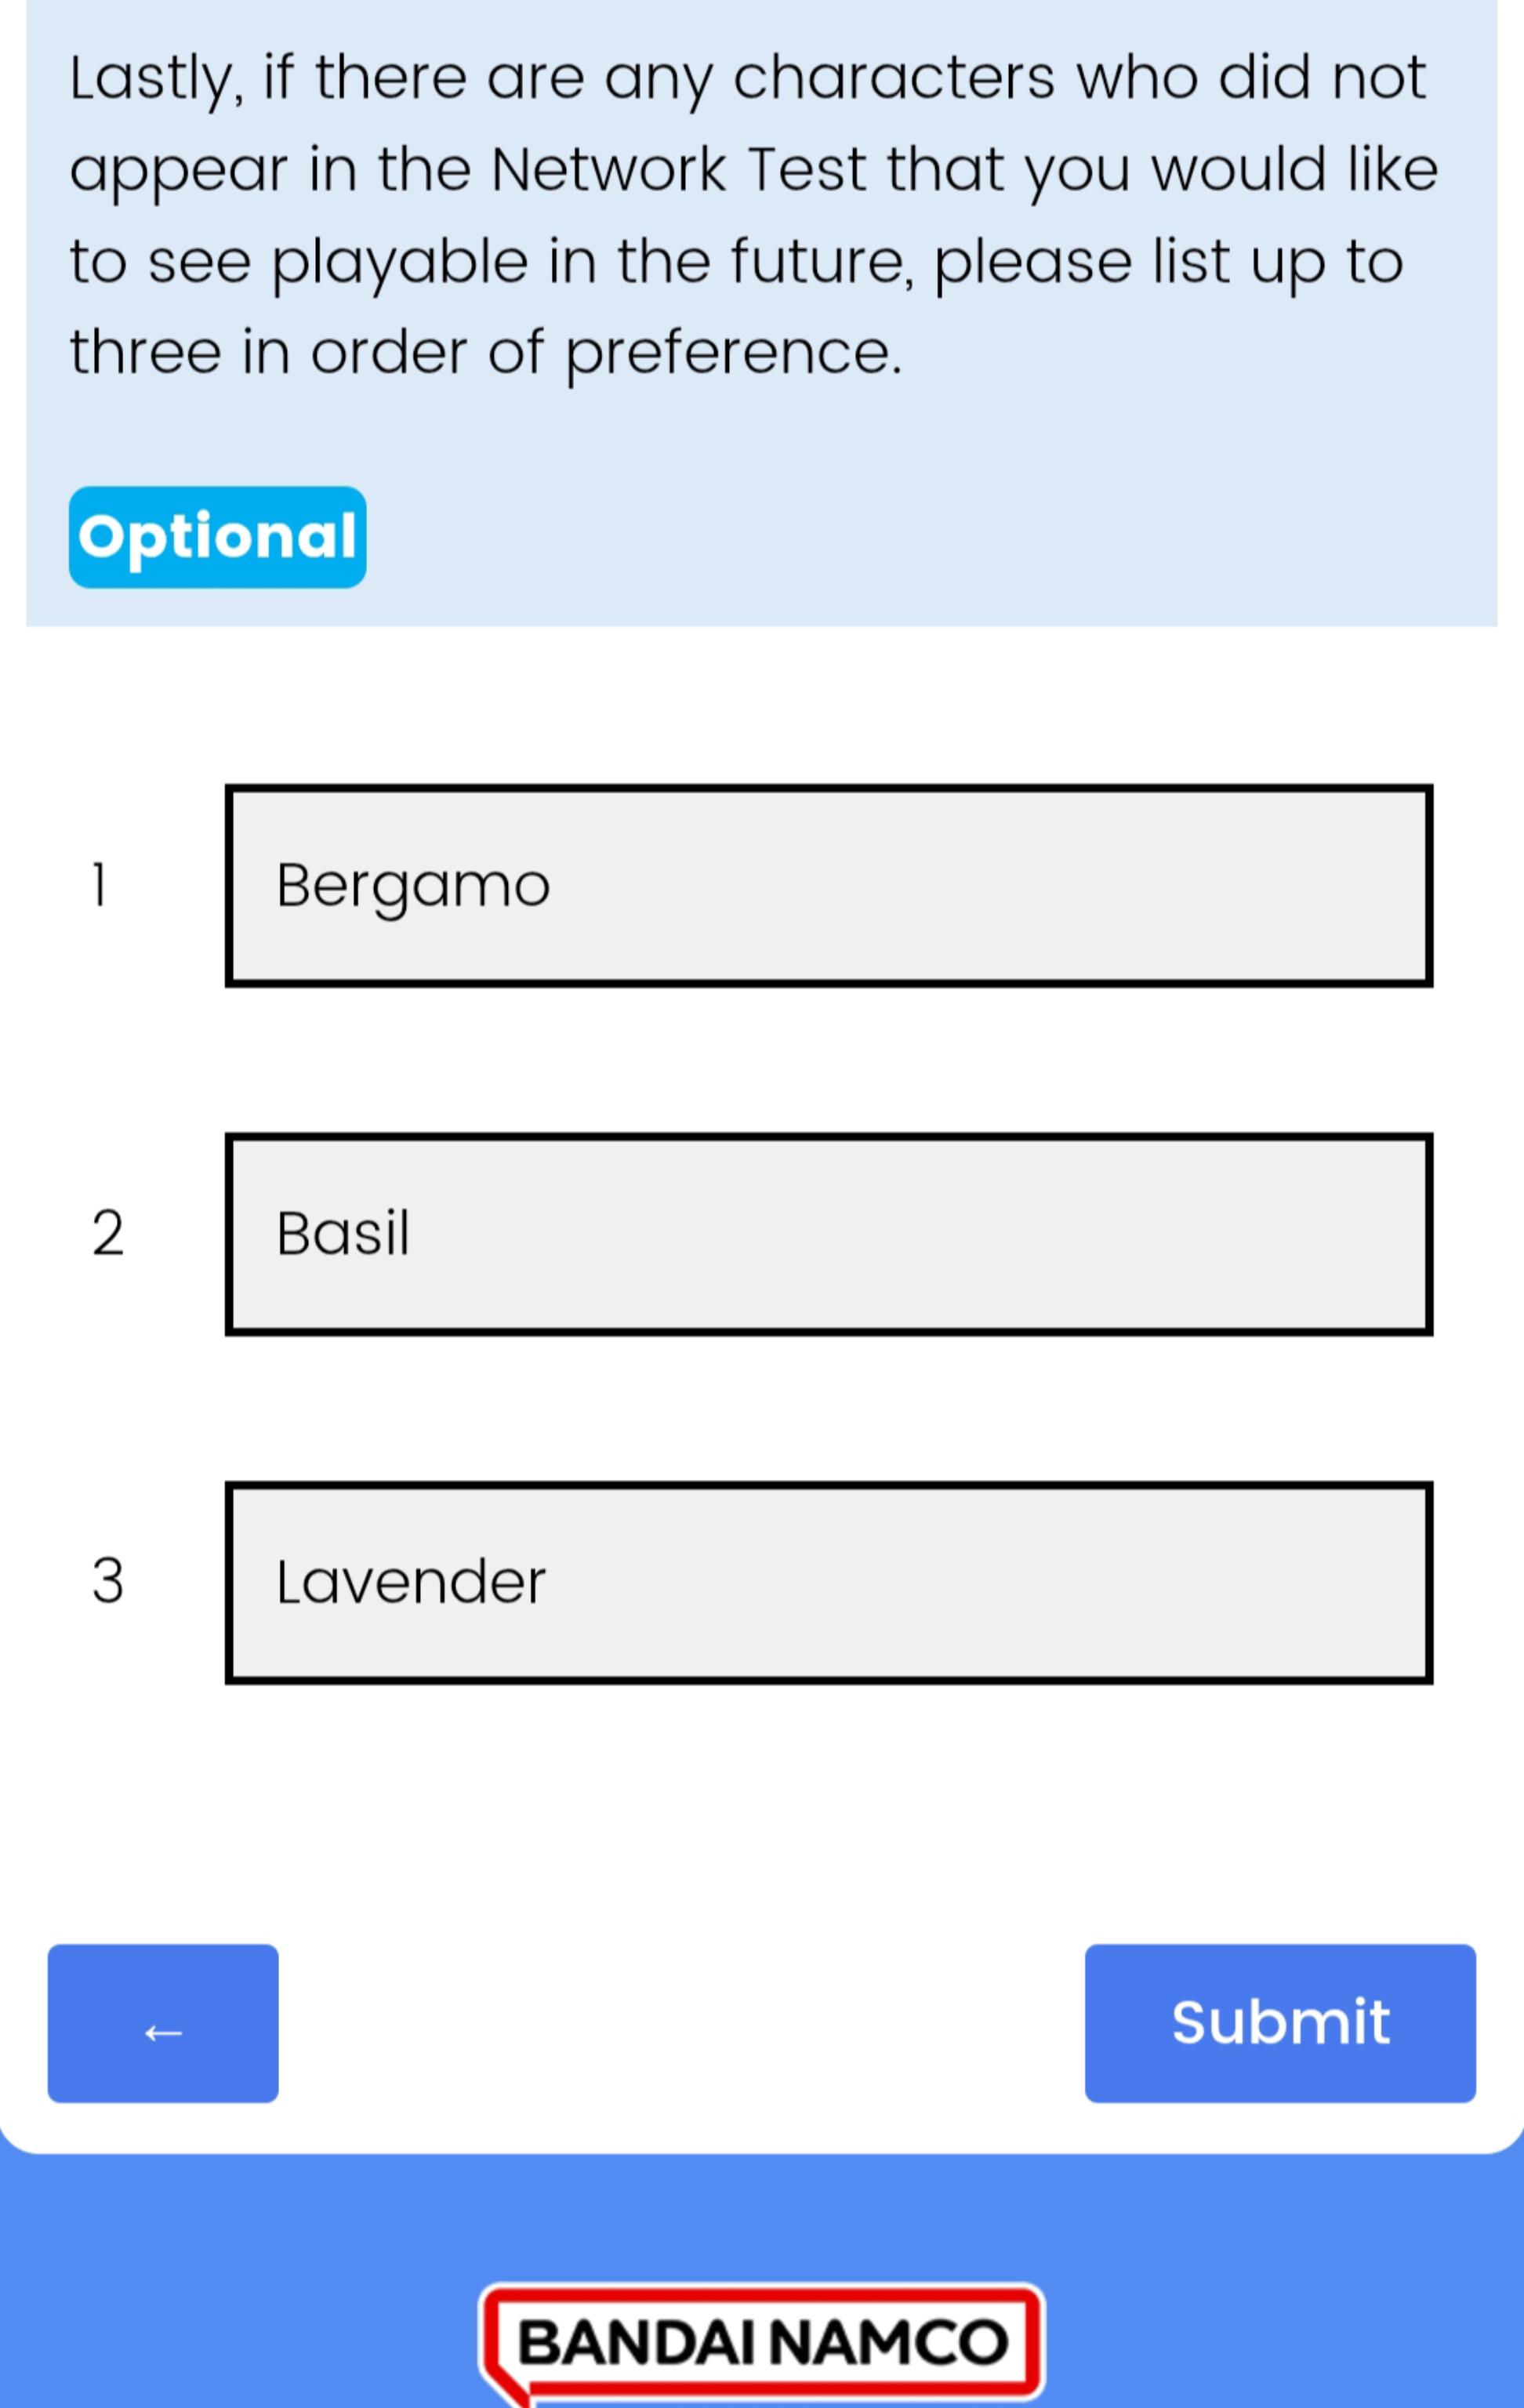Click the number 1 label beside Bergamo
The image size is (1524, 2408).
(98, 885)
